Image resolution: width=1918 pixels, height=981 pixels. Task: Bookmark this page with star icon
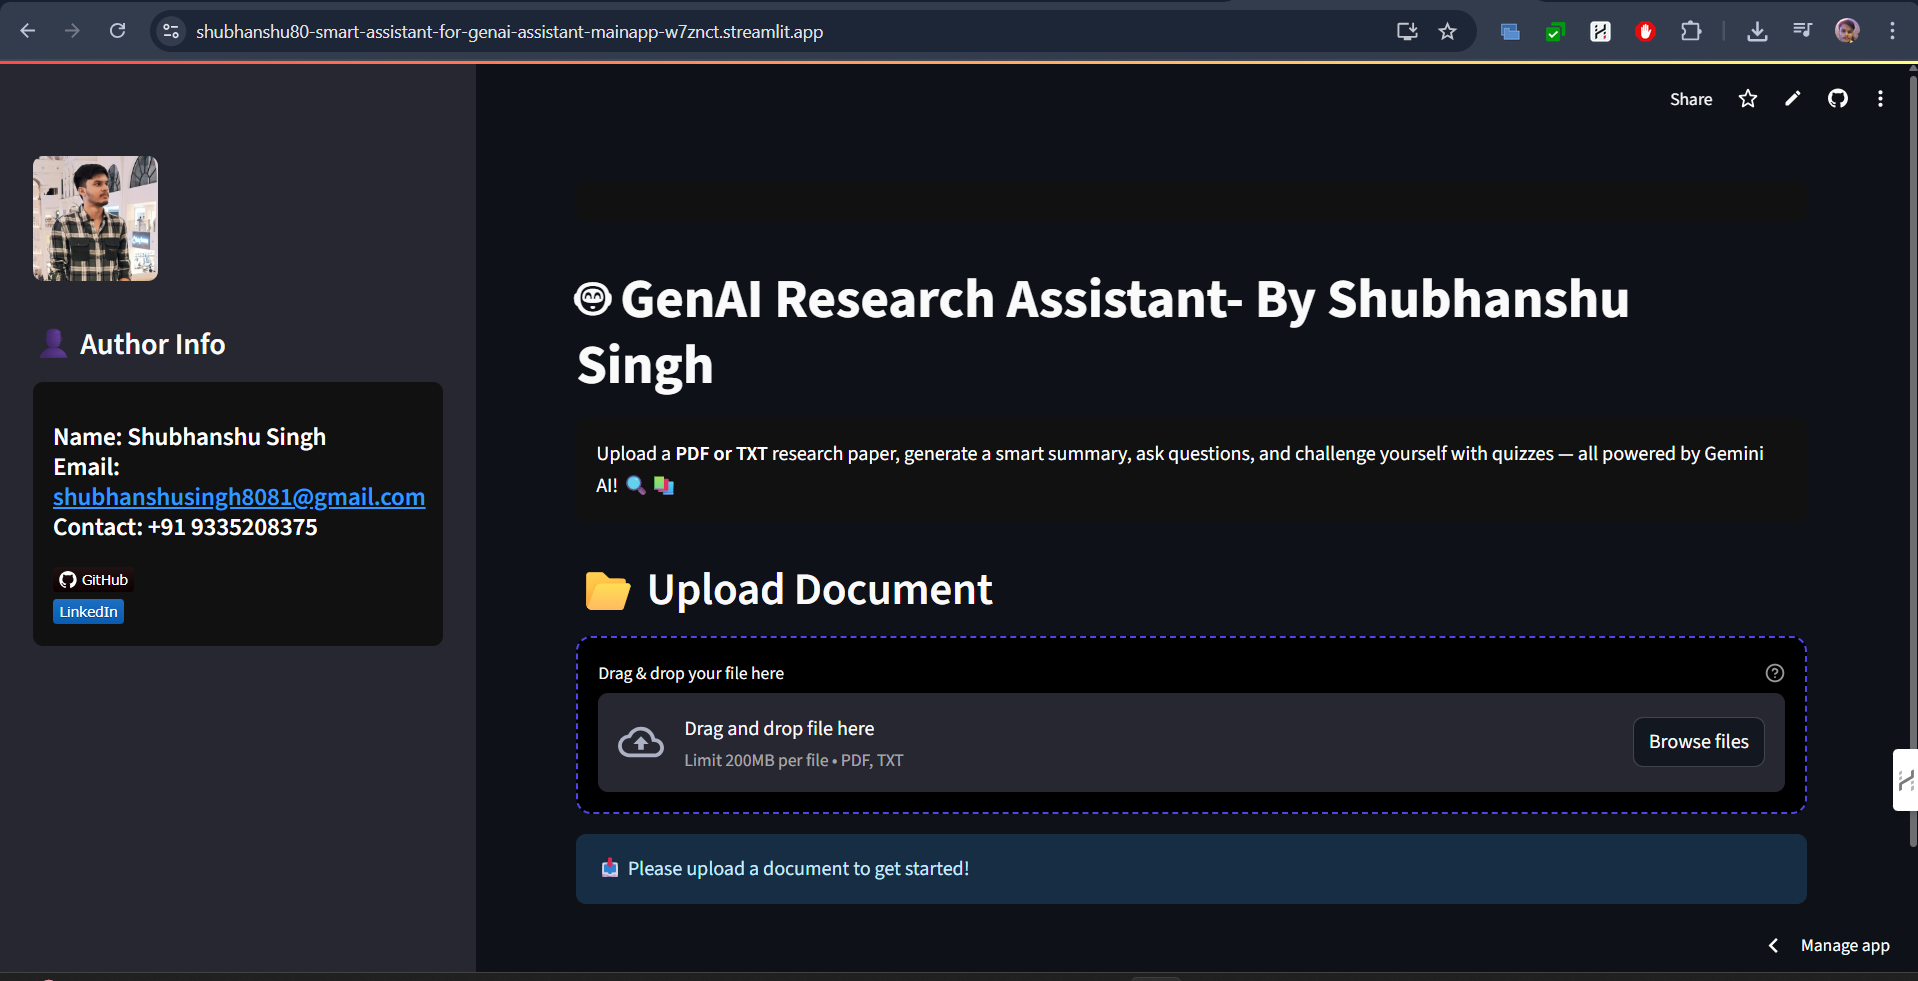click(1447, 31)
